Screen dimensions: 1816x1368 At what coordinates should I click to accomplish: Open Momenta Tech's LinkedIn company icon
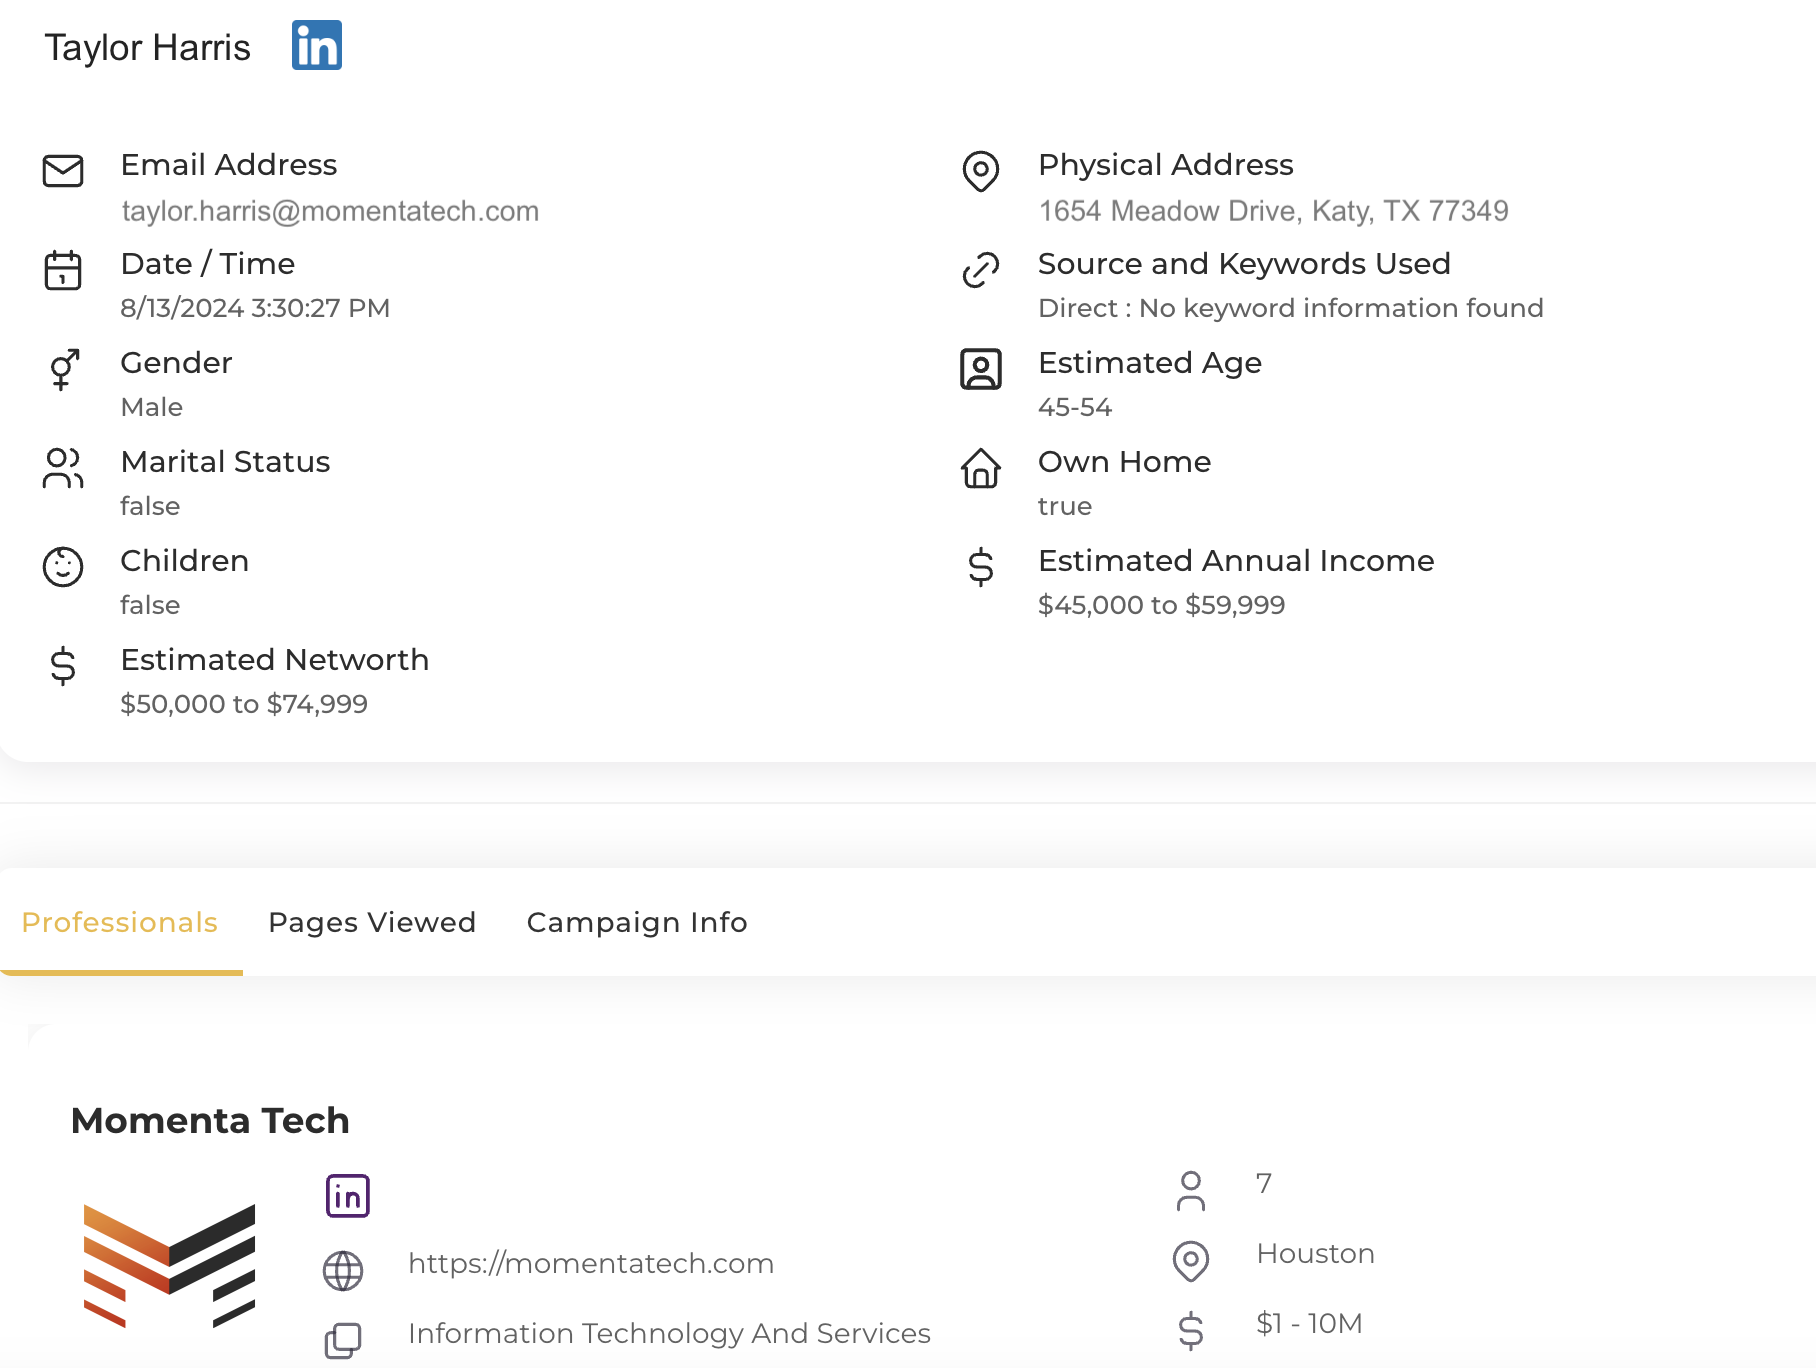(348, 1196)
